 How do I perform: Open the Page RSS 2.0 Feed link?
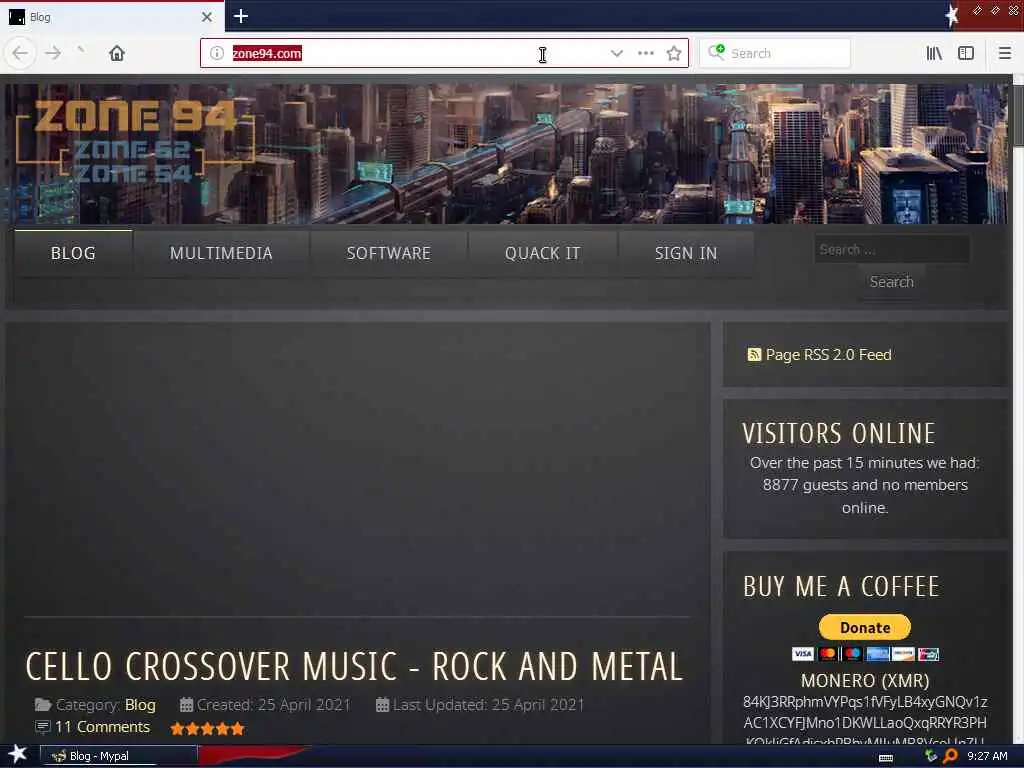[828, 355]
